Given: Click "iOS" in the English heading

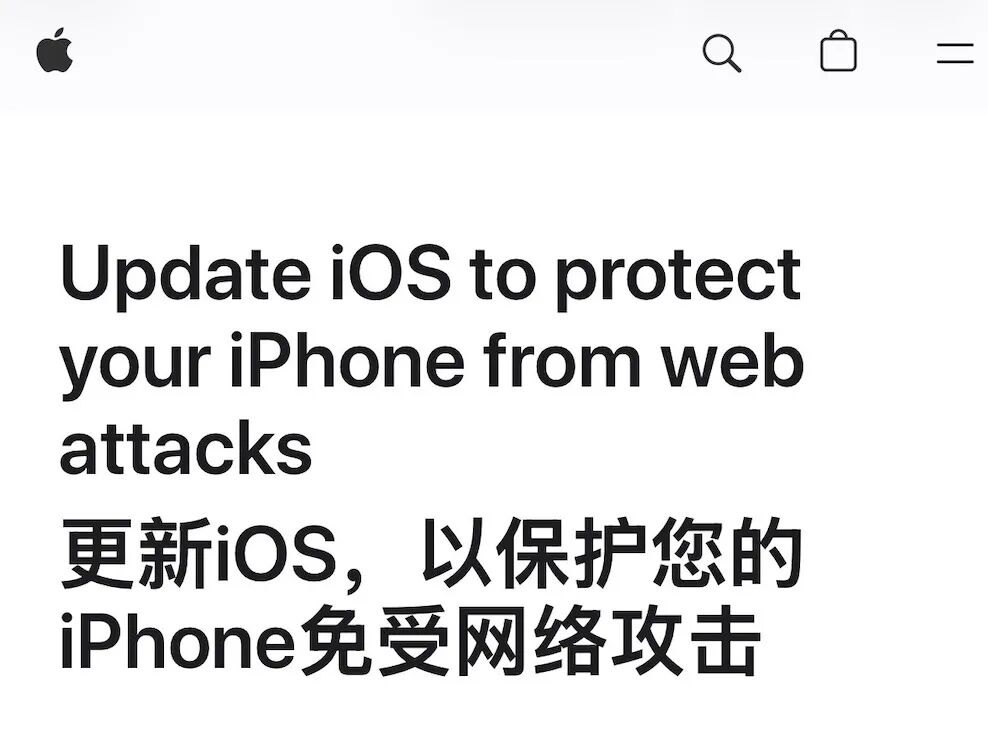Looking at the screenshot, I should point(391,272).
